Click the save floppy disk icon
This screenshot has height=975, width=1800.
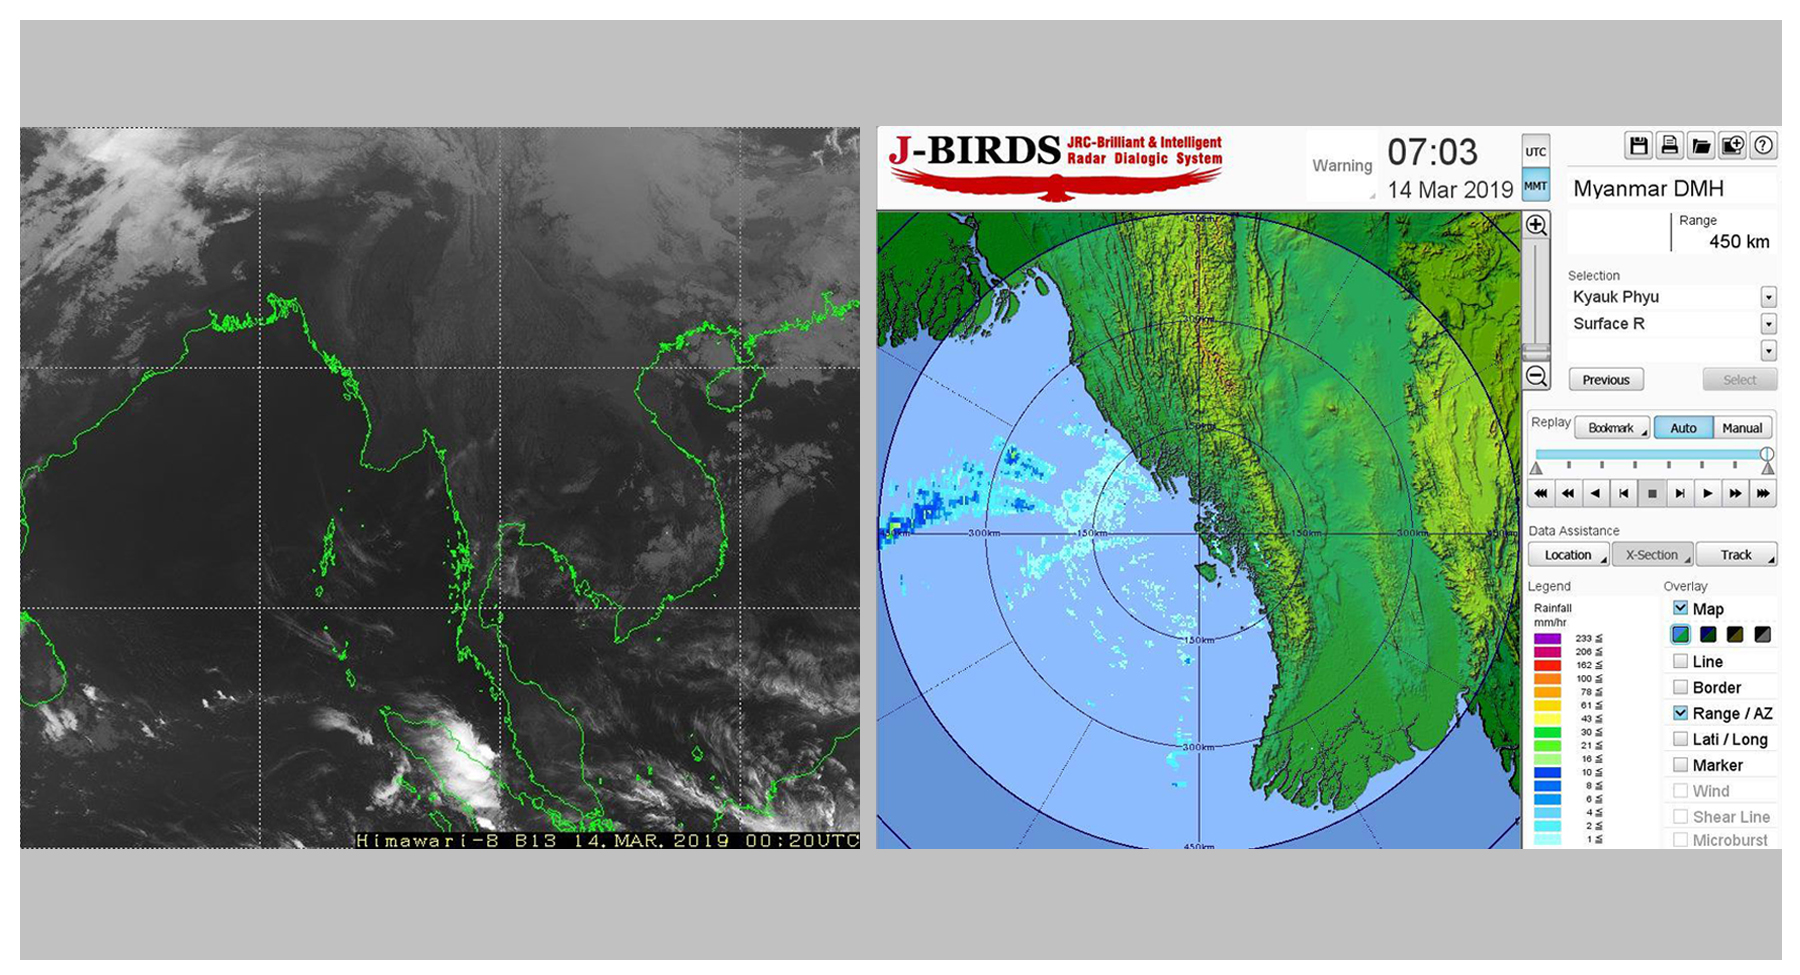tap(1638, 146)
